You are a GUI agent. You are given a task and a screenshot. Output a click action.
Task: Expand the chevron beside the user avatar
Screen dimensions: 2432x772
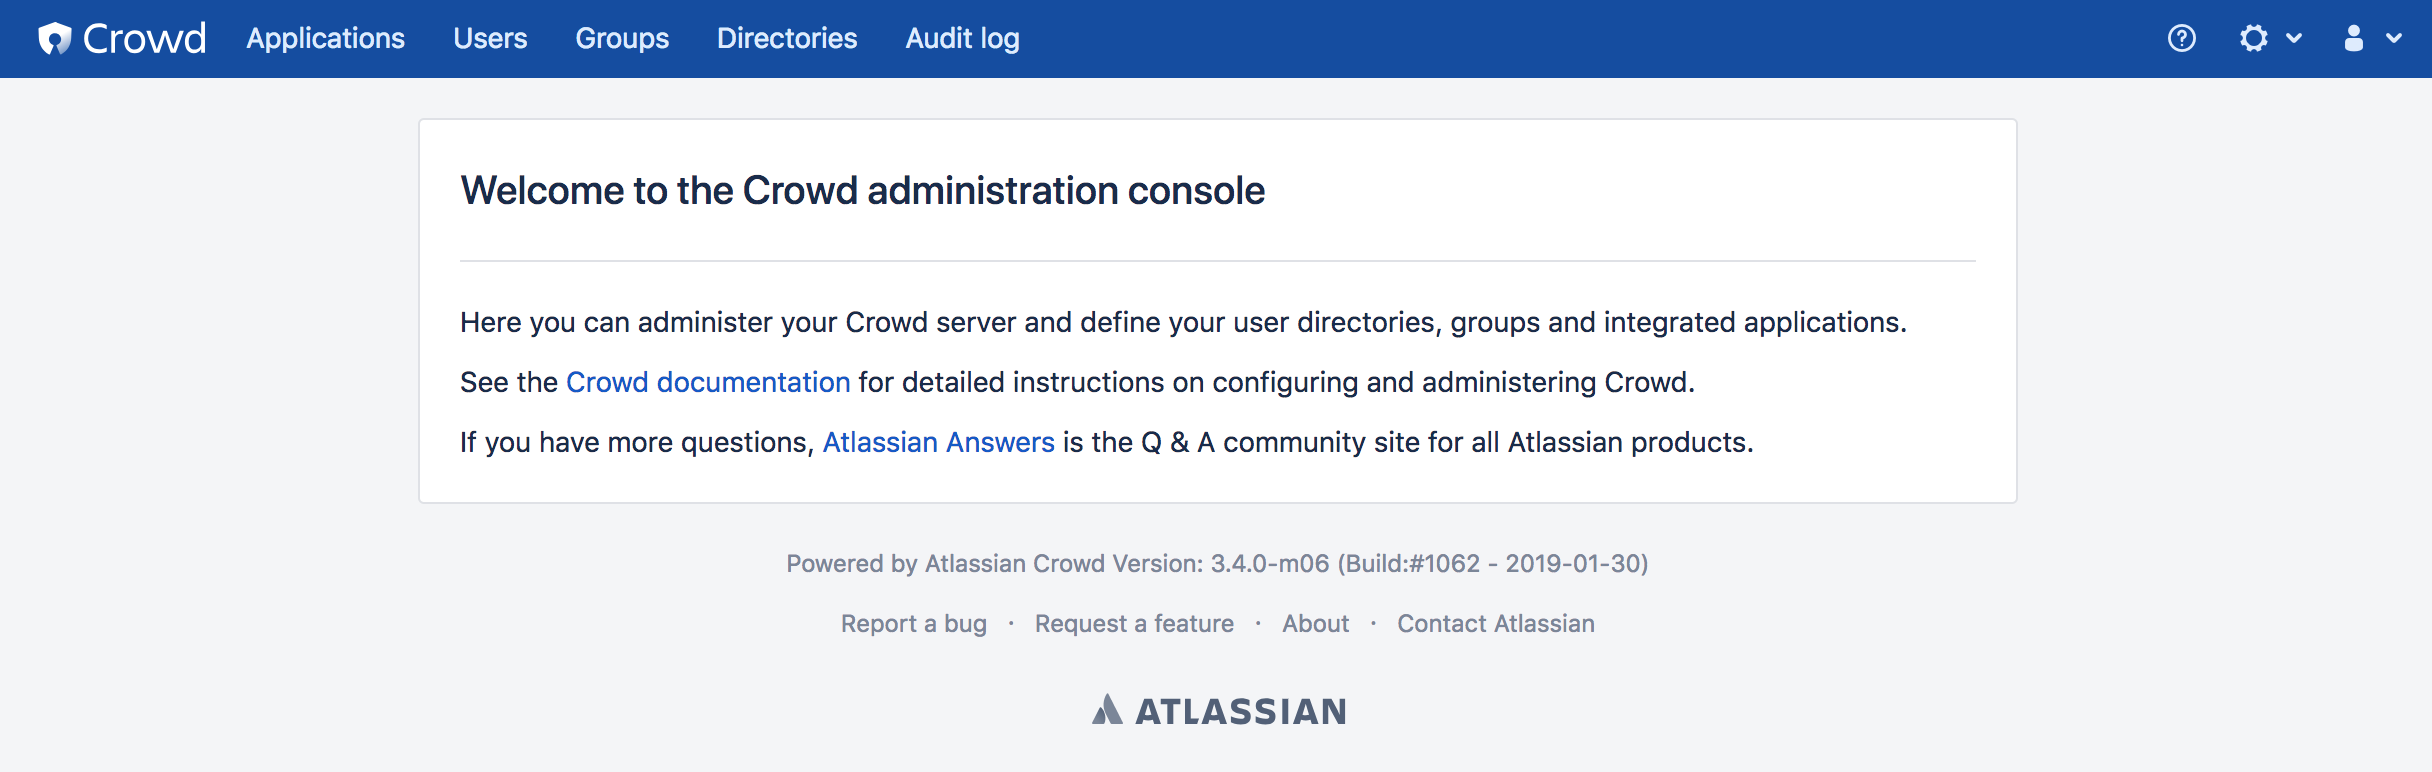click(2394, 38)
